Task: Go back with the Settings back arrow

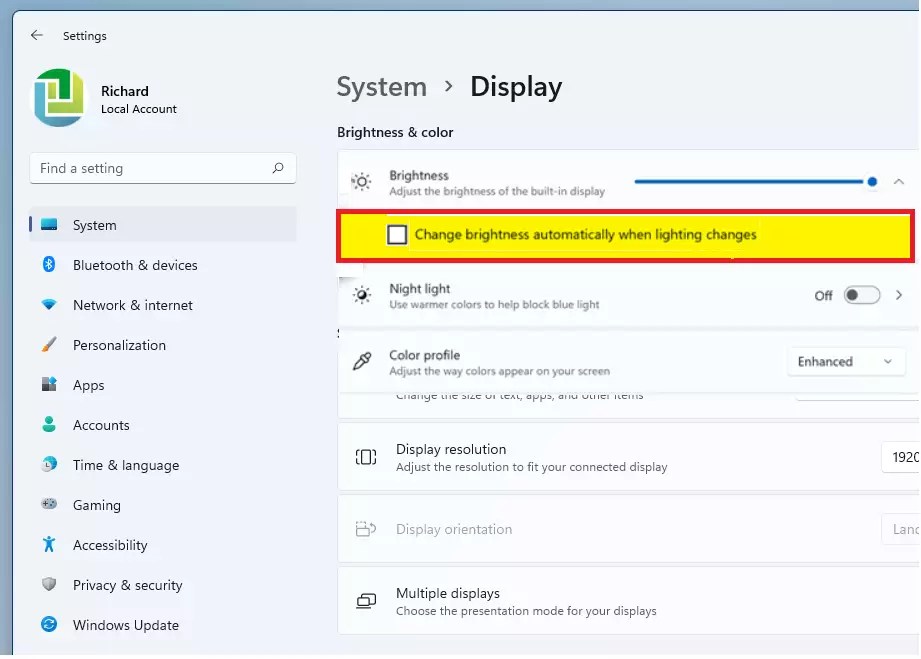Action: pyautogui.click(x=36, y=35)
